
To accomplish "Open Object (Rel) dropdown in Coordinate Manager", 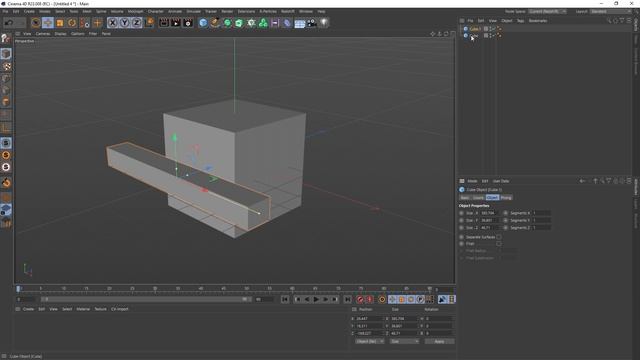I will (369, 341).
